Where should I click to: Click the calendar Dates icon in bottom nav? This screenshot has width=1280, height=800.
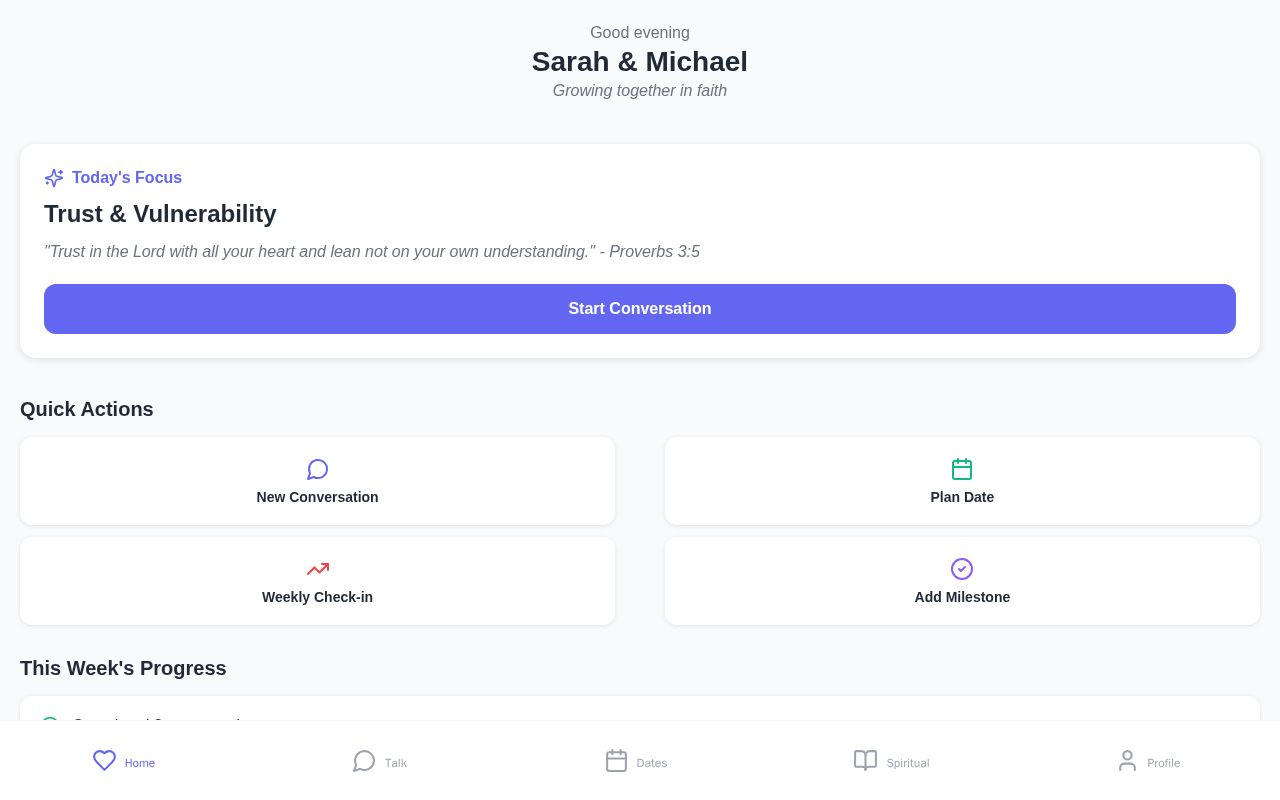click(616, 761)
